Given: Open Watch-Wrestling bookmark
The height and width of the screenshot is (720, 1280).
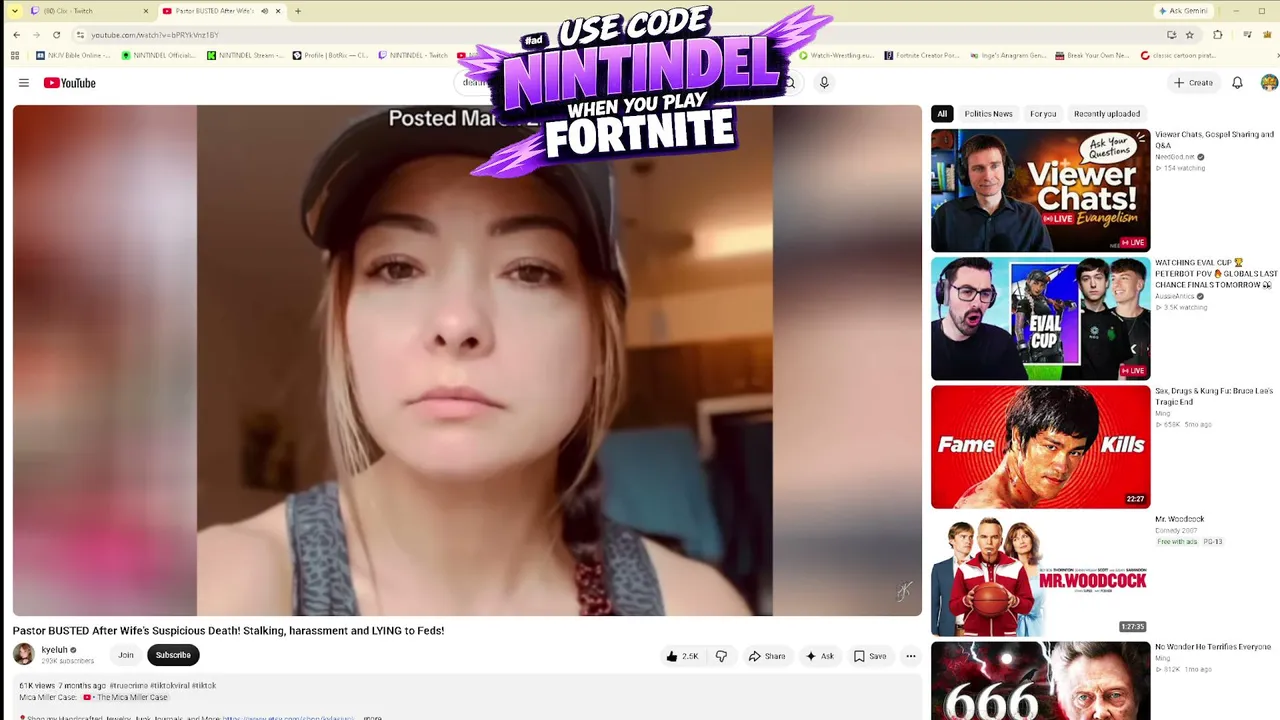Looking at the screenshot, I should point(837,56).
